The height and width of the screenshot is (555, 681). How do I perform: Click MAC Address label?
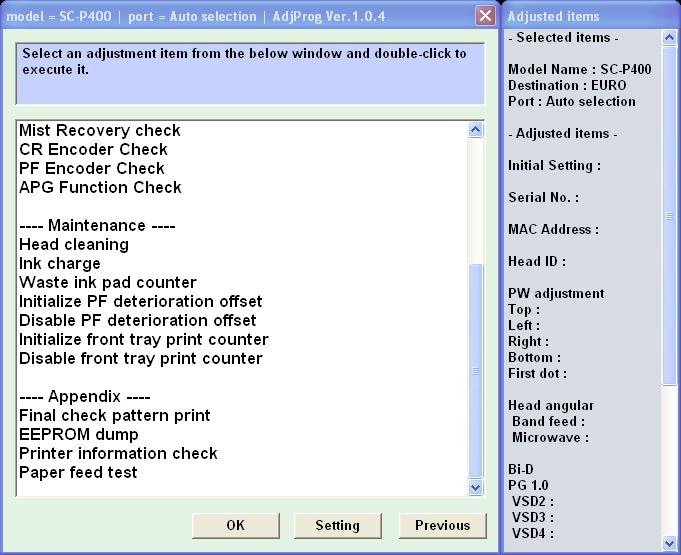pos(554,230)
